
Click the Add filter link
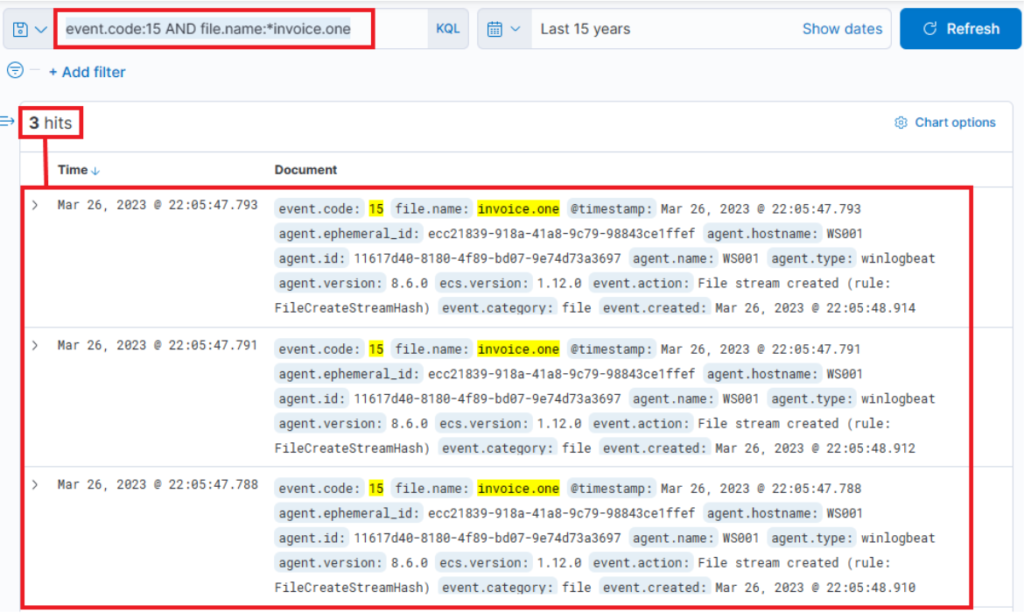click(87, 72)
